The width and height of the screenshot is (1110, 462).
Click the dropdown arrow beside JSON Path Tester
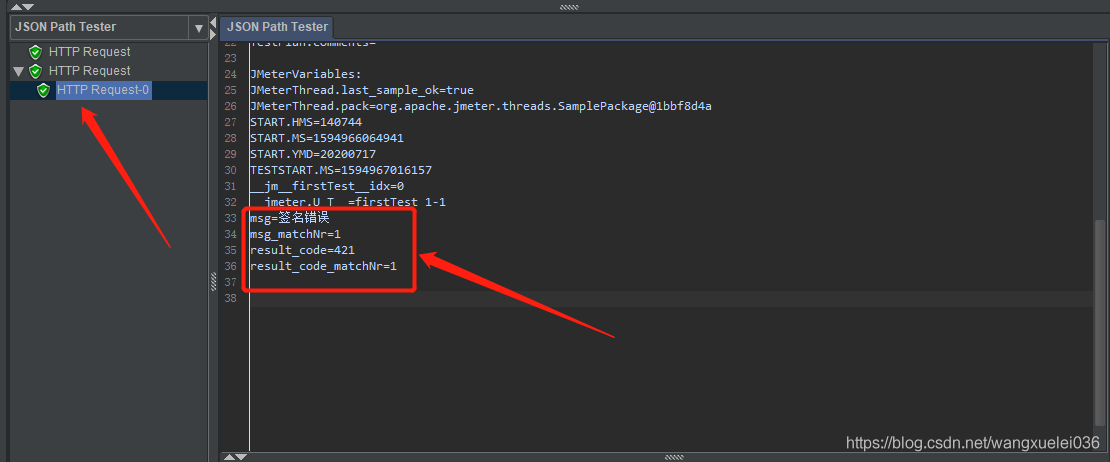(x=198, y=28)
